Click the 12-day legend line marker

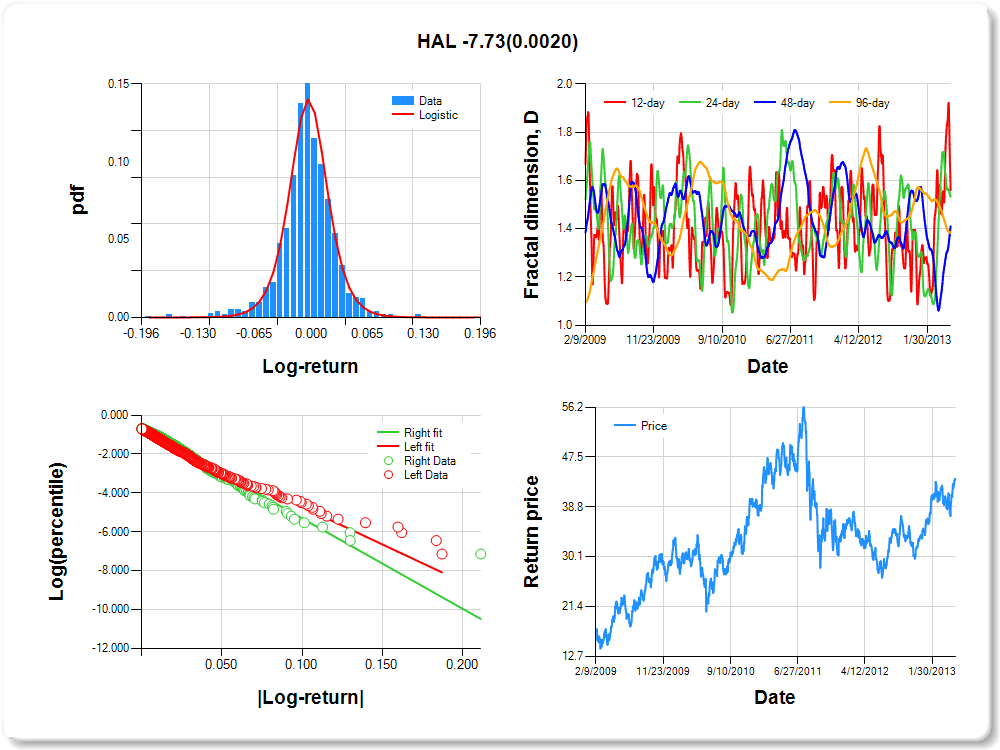615,103
